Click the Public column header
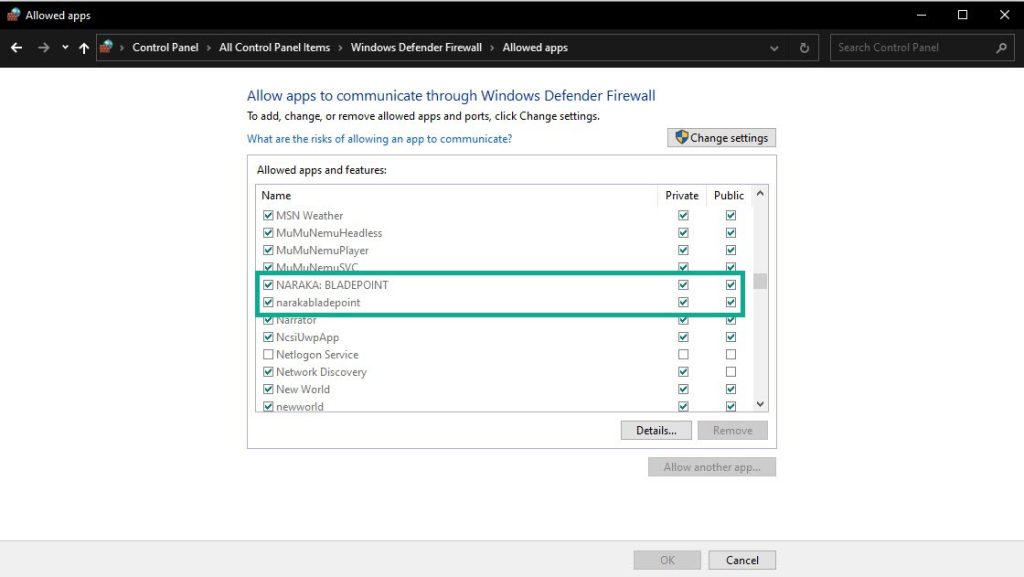Image resolution: width=1024 pixels, height=577 pixels. pos(729,196)
